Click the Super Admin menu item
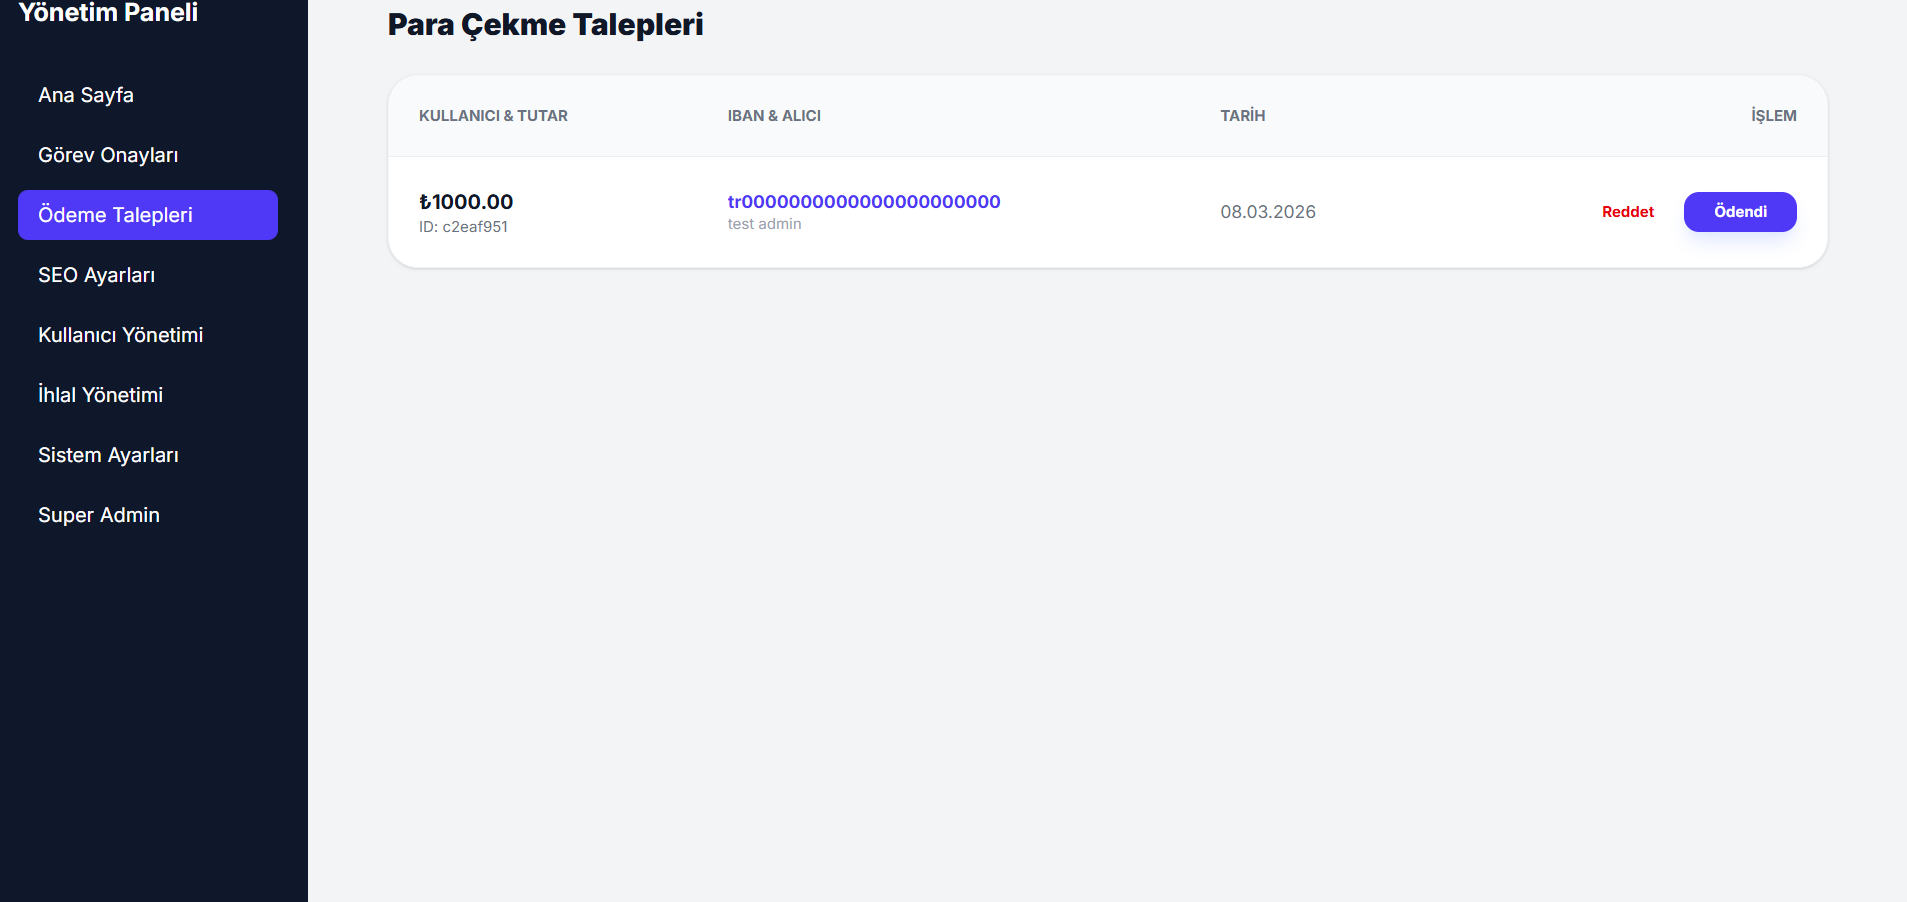Viewport: 1907px width, 902px height. point(99,515)
